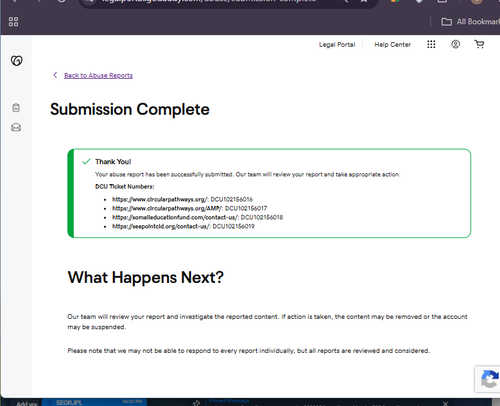Image resolution: width=500 pixels, height=406 pixels.
Task: Open the user account profile icon
Action: (x=456, y=44)
